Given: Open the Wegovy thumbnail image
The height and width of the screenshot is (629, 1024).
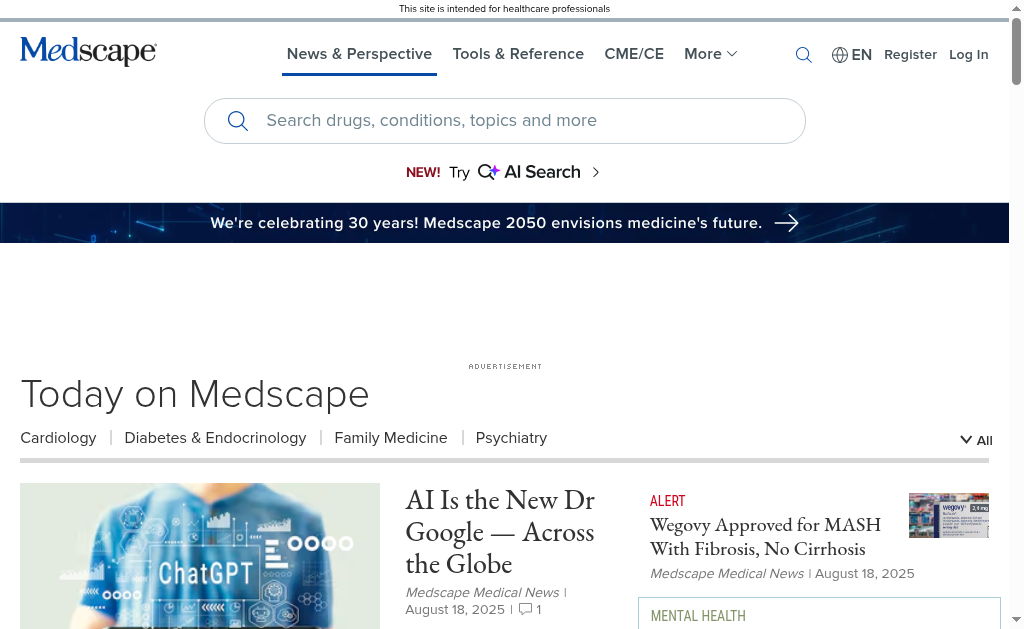Looking at the screenshot, I should coord(949,515).
